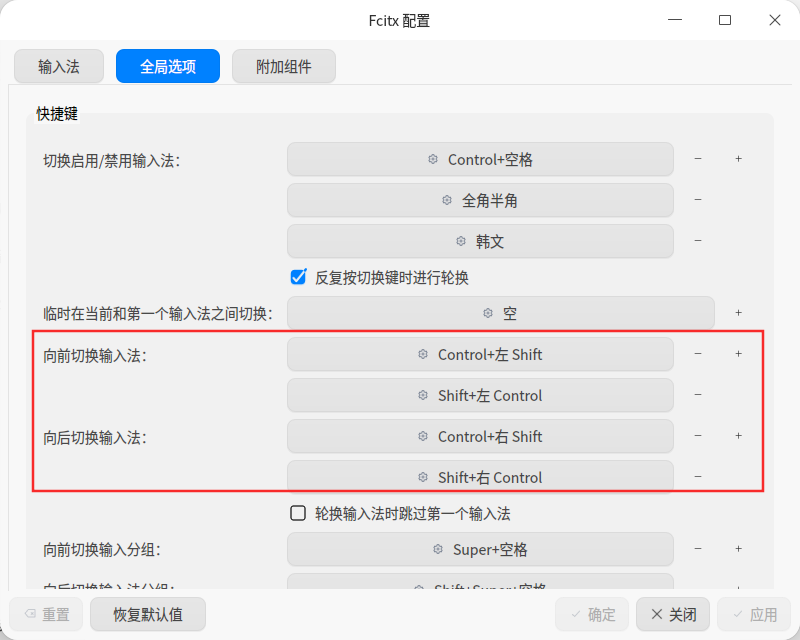Enable 轮换输入法时跳过第一个输入法 checkbox

coord(298,513)
